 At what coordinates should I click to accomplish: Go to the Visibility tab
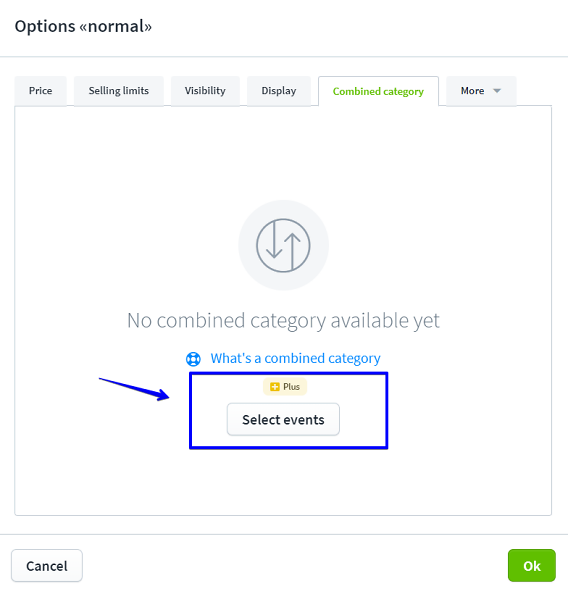point(205,91)
